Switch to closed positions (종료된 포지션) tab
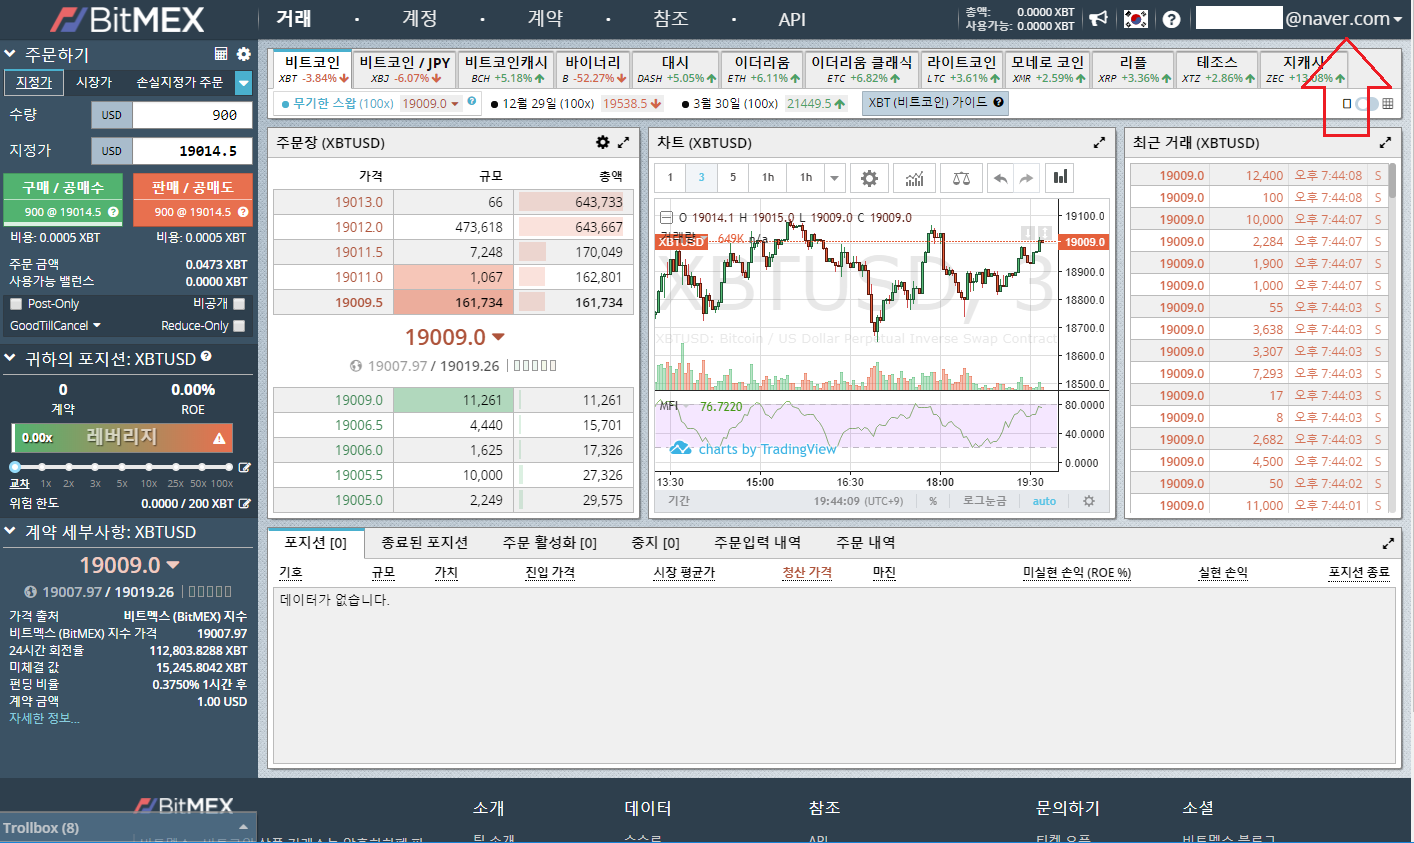The height and width of the screenshot is (843, 1414). click(x=424, y=542)
